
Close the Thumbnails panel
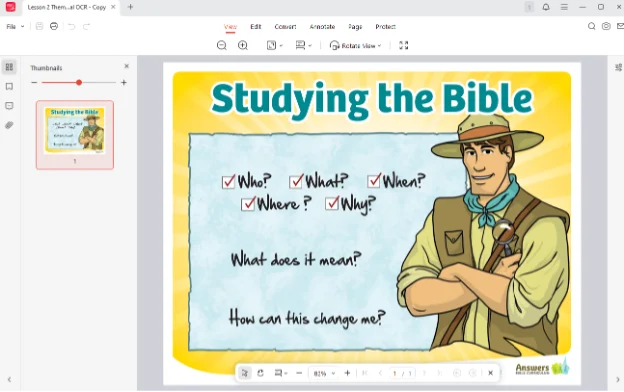pyautogui.click(x=127, y=66)
